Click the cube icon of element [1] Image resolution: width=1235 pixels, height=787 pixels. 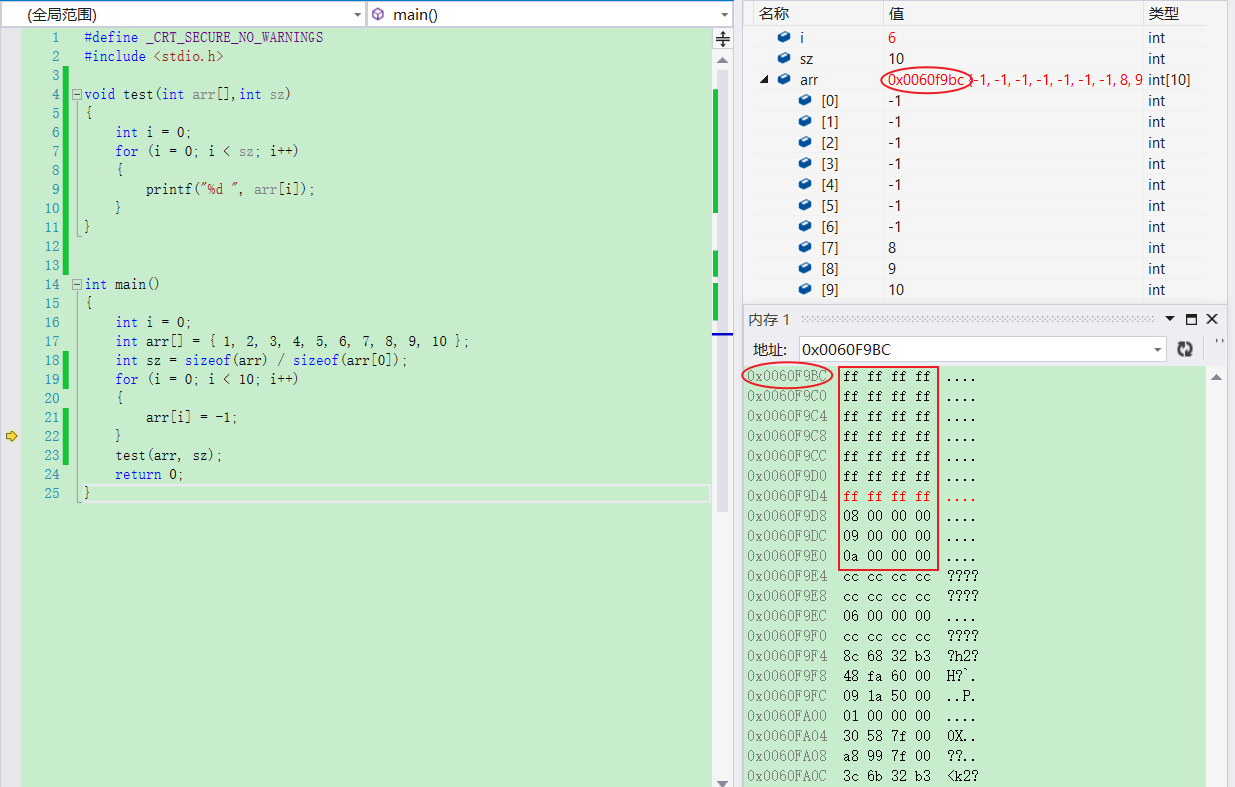coord(805,121)
